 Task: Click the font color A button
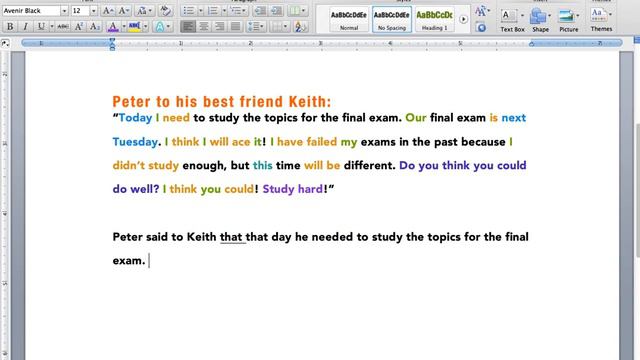tap(113, 27)
